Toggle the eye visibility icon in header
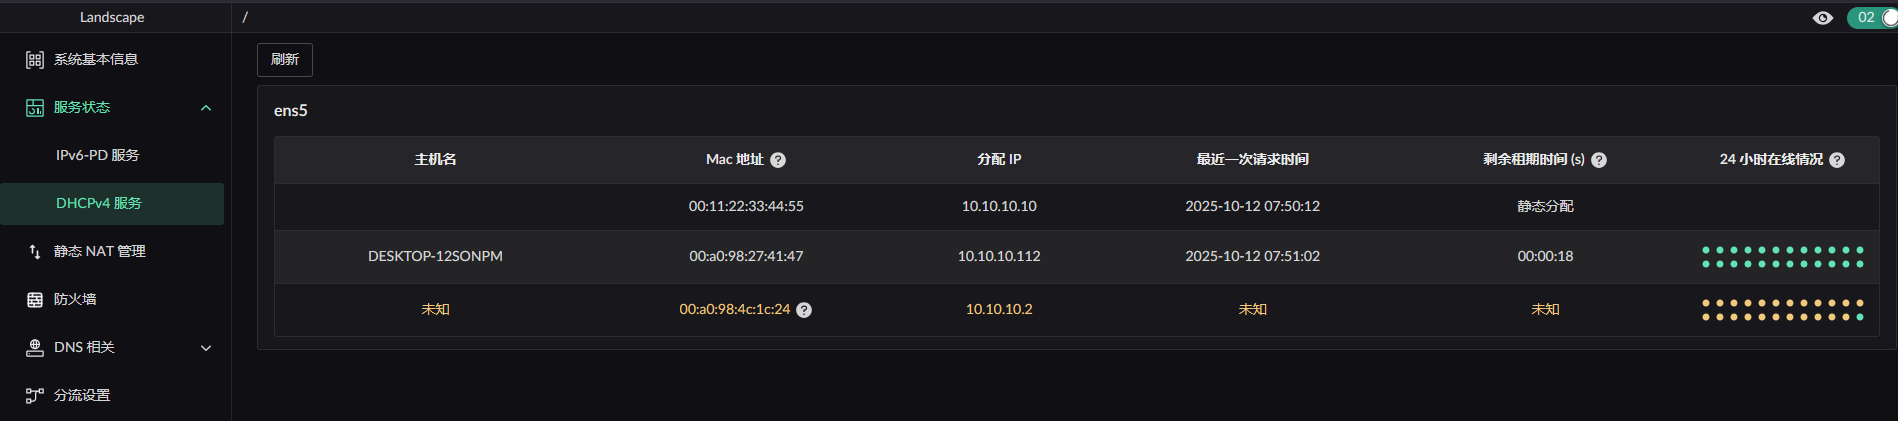 (x=1823, y=18)
